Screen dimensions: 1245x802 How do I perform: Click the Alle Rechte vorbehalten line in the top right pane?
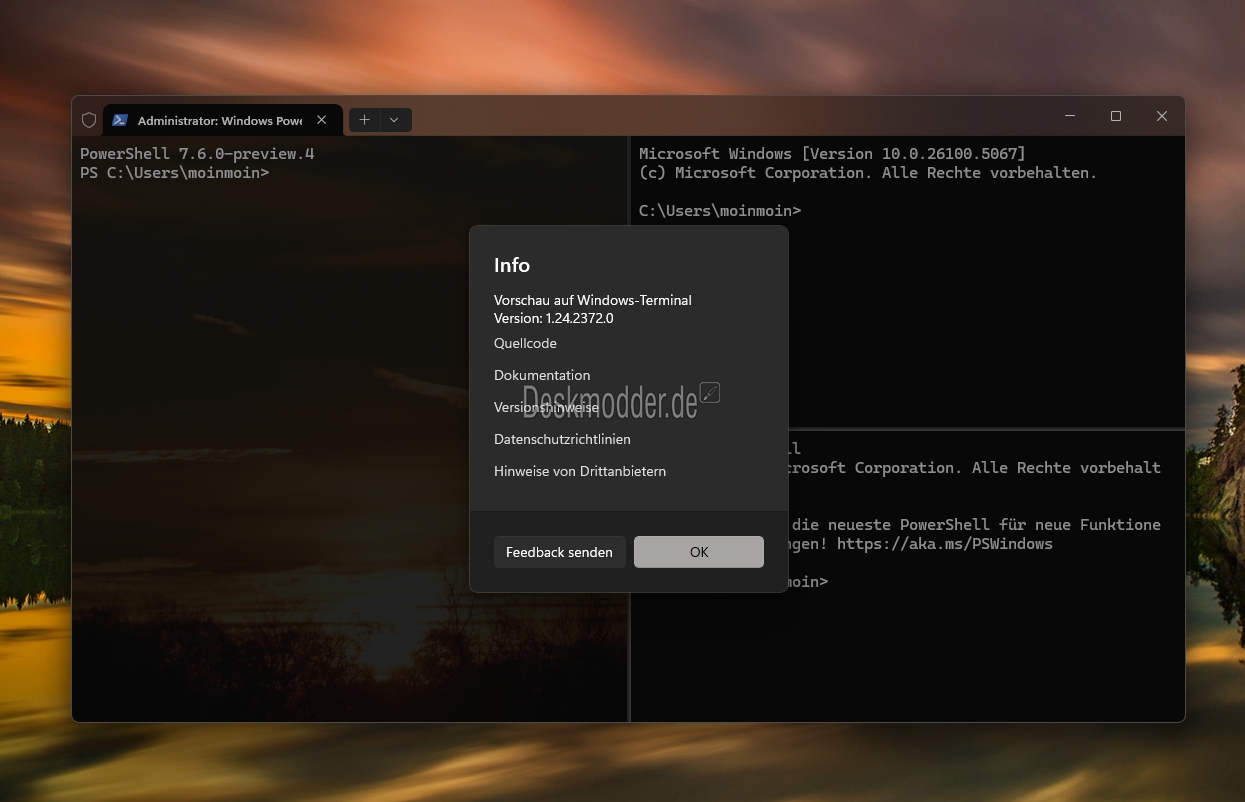pos(868,173)
